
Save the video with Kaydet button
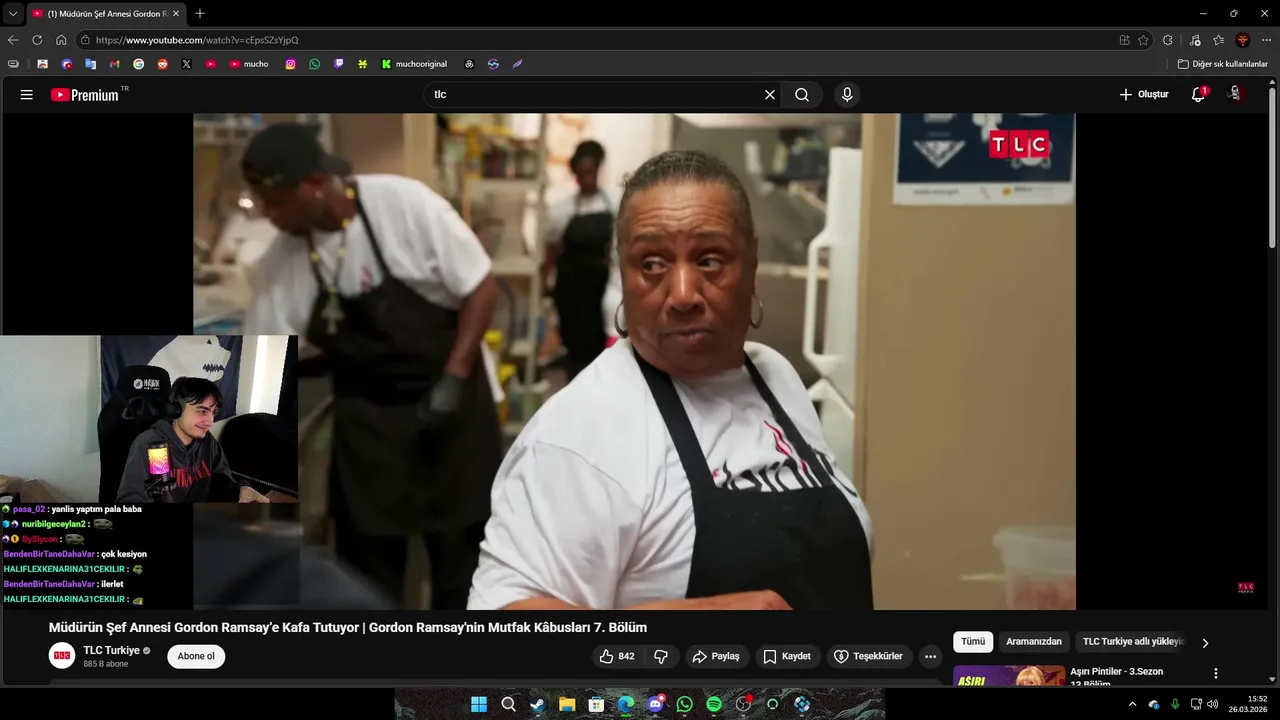coord(787,656)
